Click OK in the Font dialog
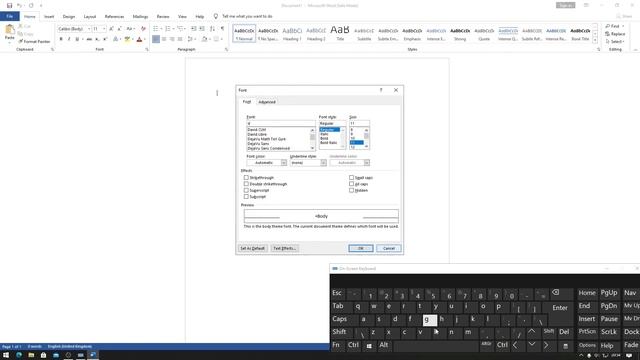640x360 pixels. [361, 248]
